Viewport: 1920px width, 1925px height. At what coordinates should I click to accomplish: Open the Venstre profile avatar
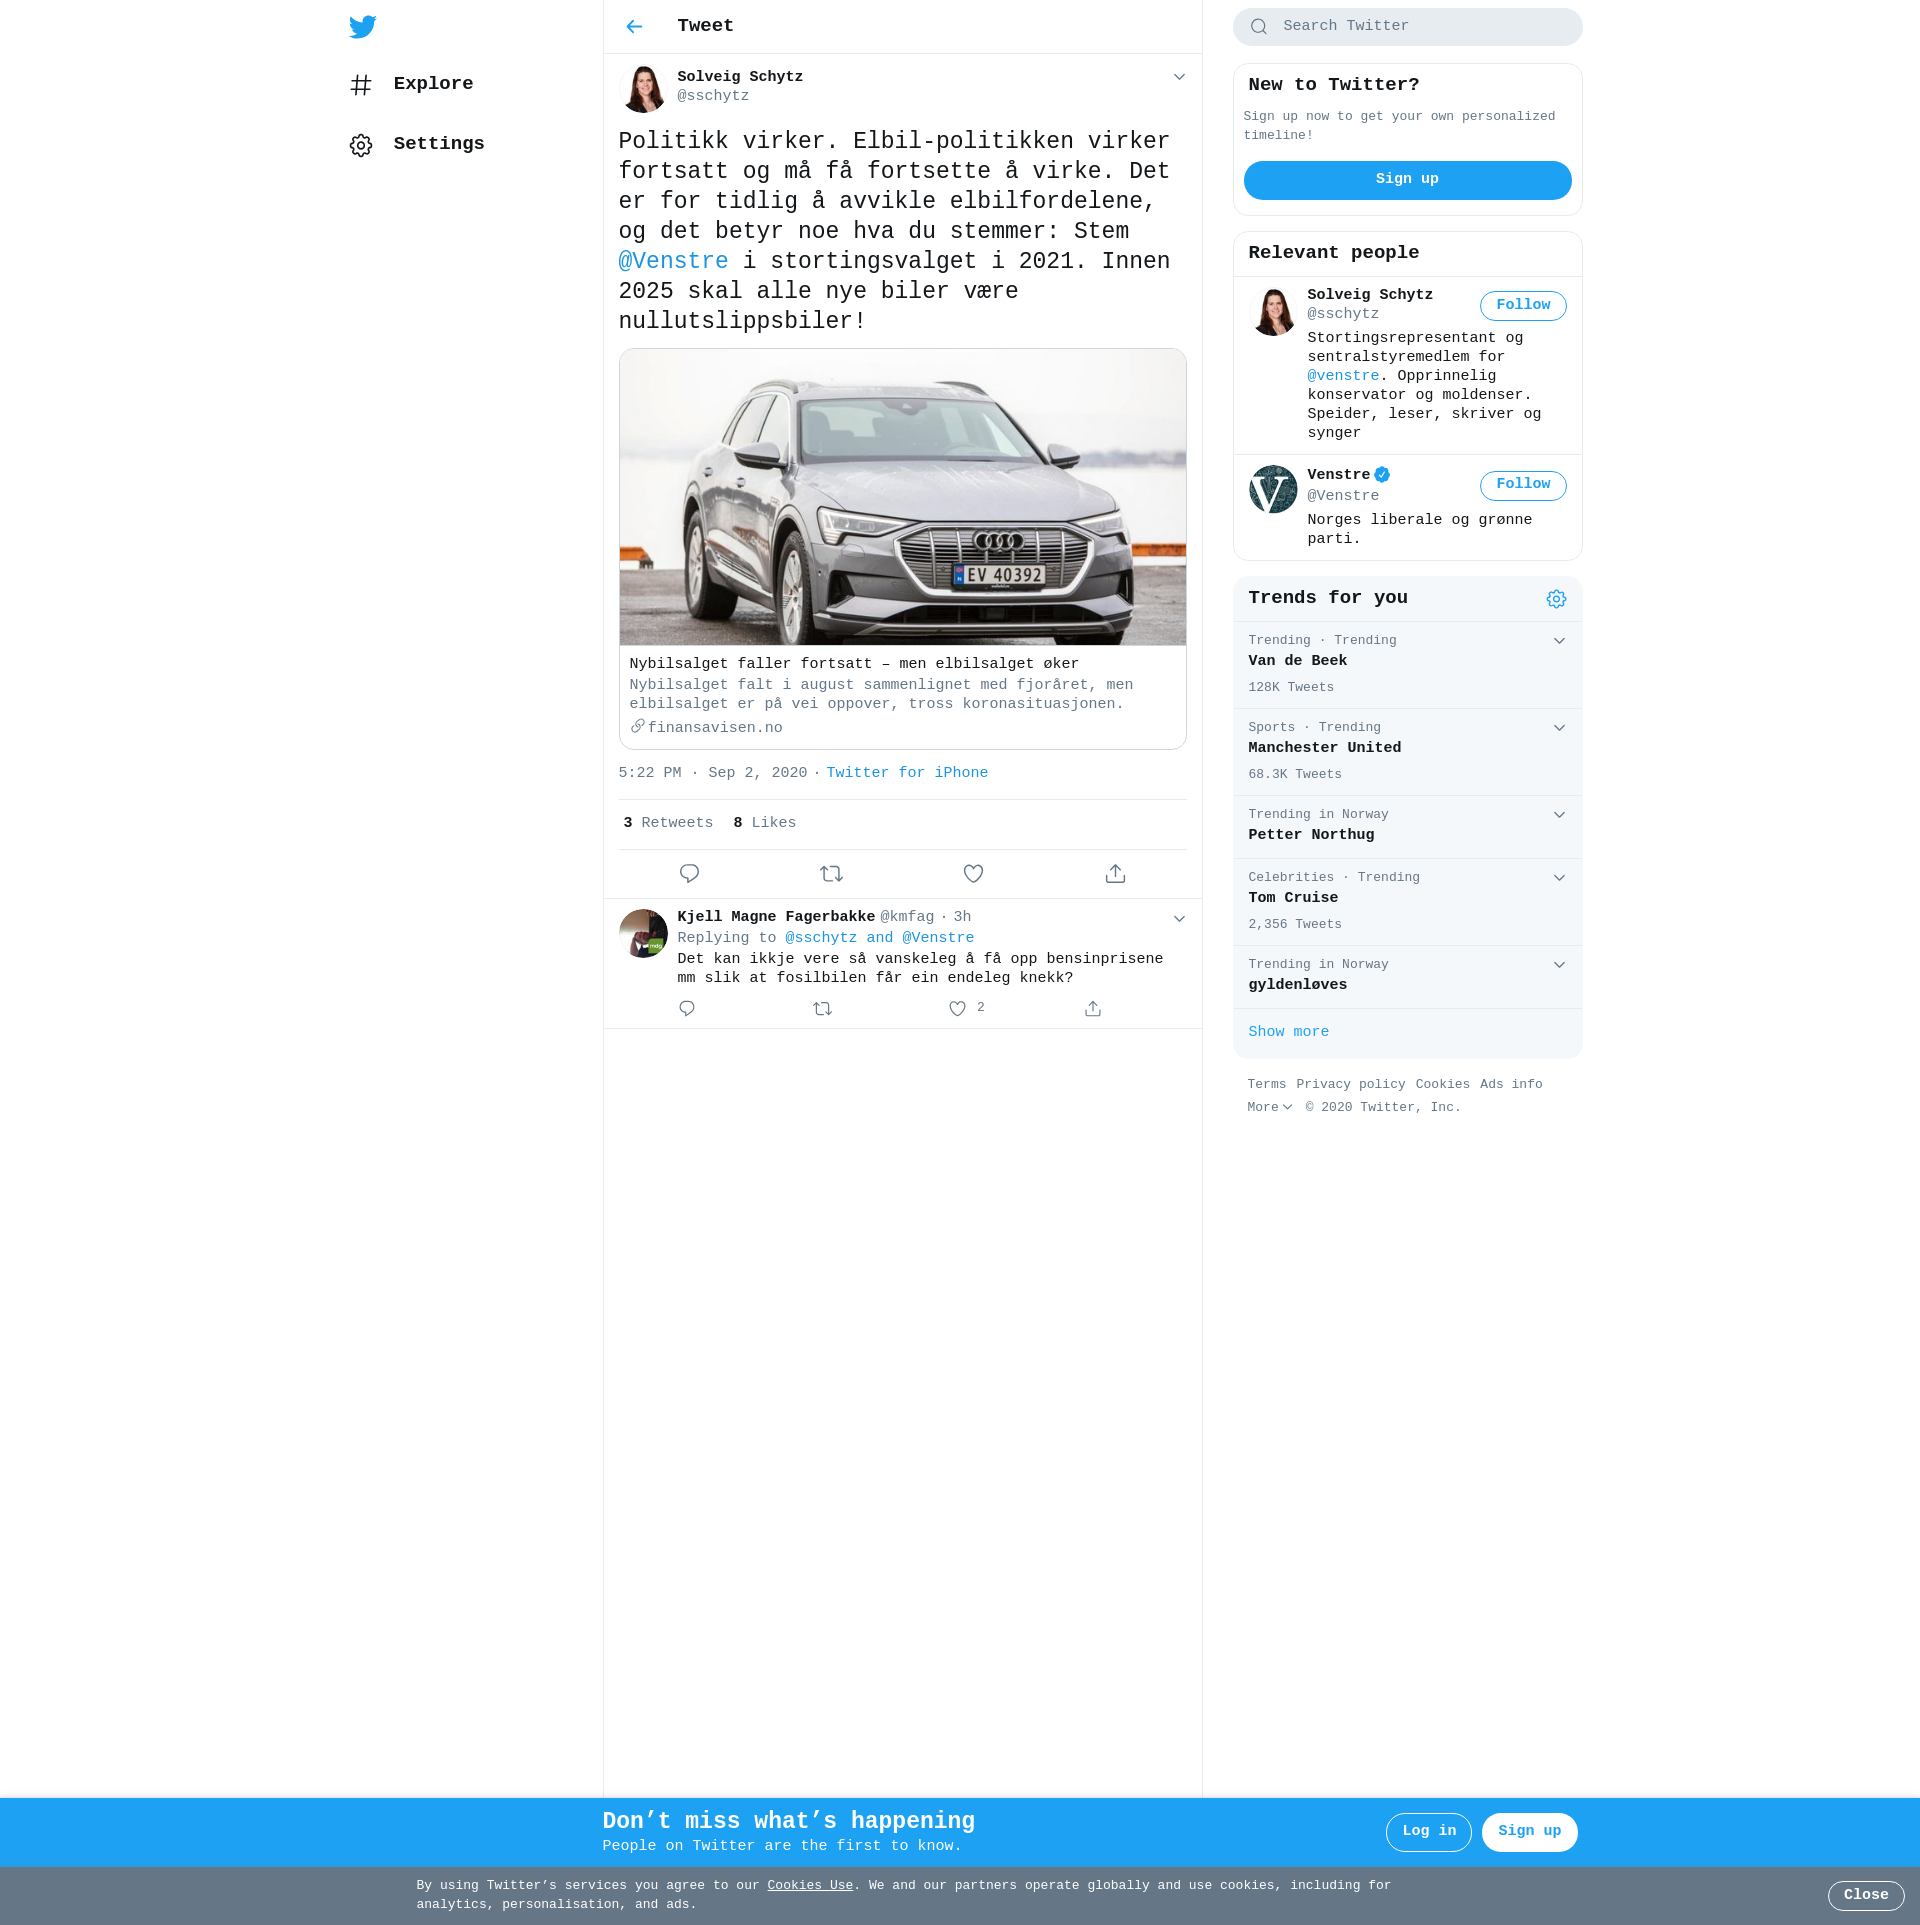(x=1273, y=489)
